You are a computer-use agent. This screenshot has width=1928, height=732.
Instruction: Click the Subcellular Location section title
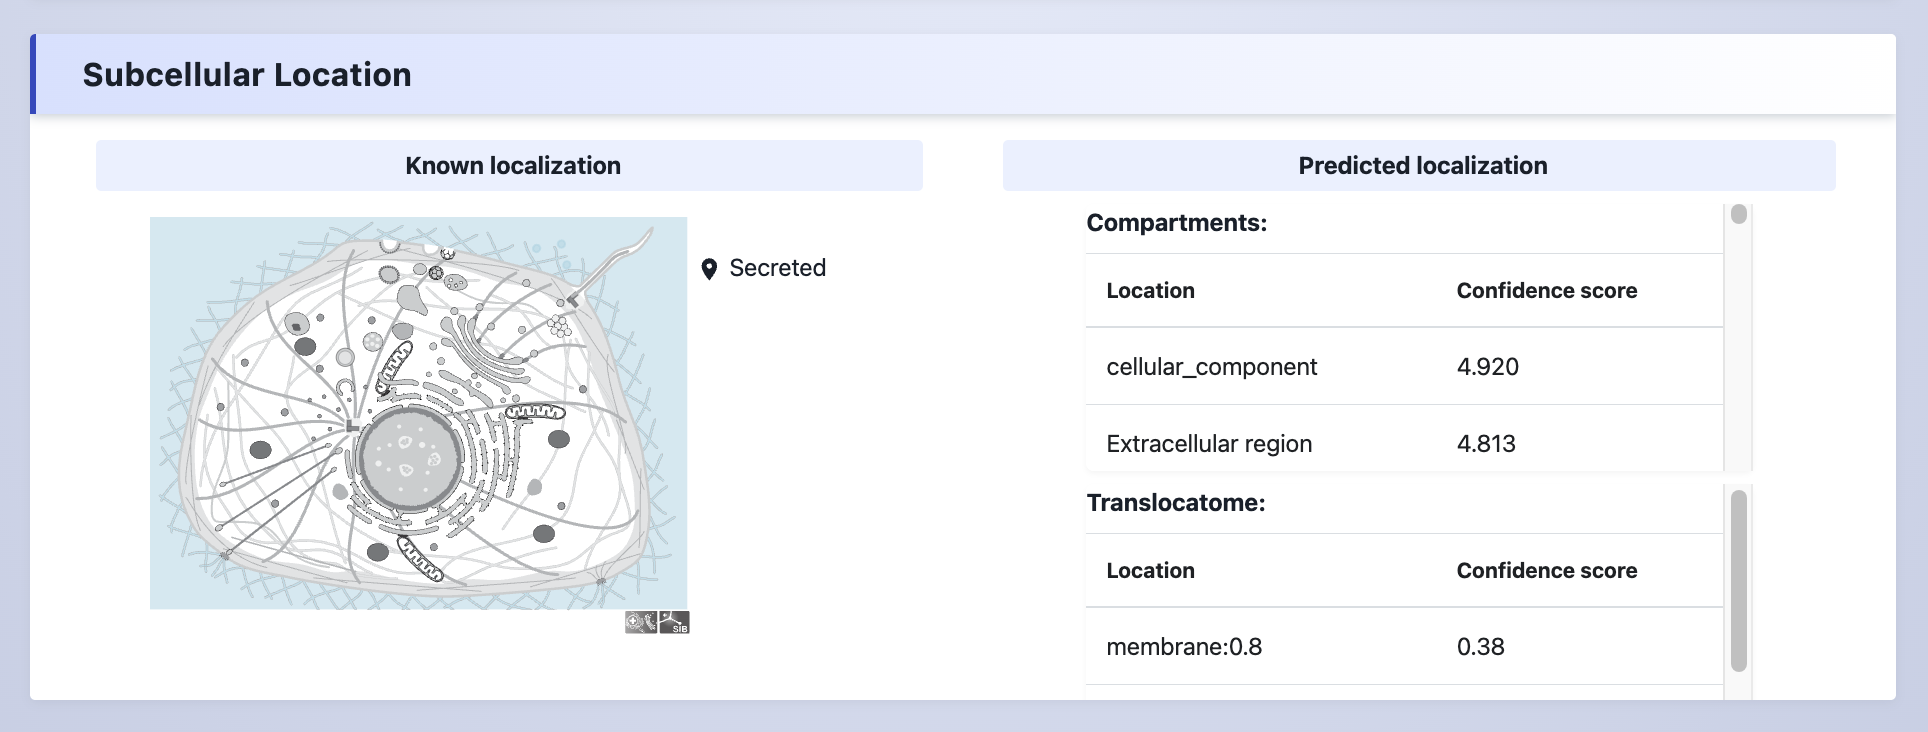pos(247,75)
